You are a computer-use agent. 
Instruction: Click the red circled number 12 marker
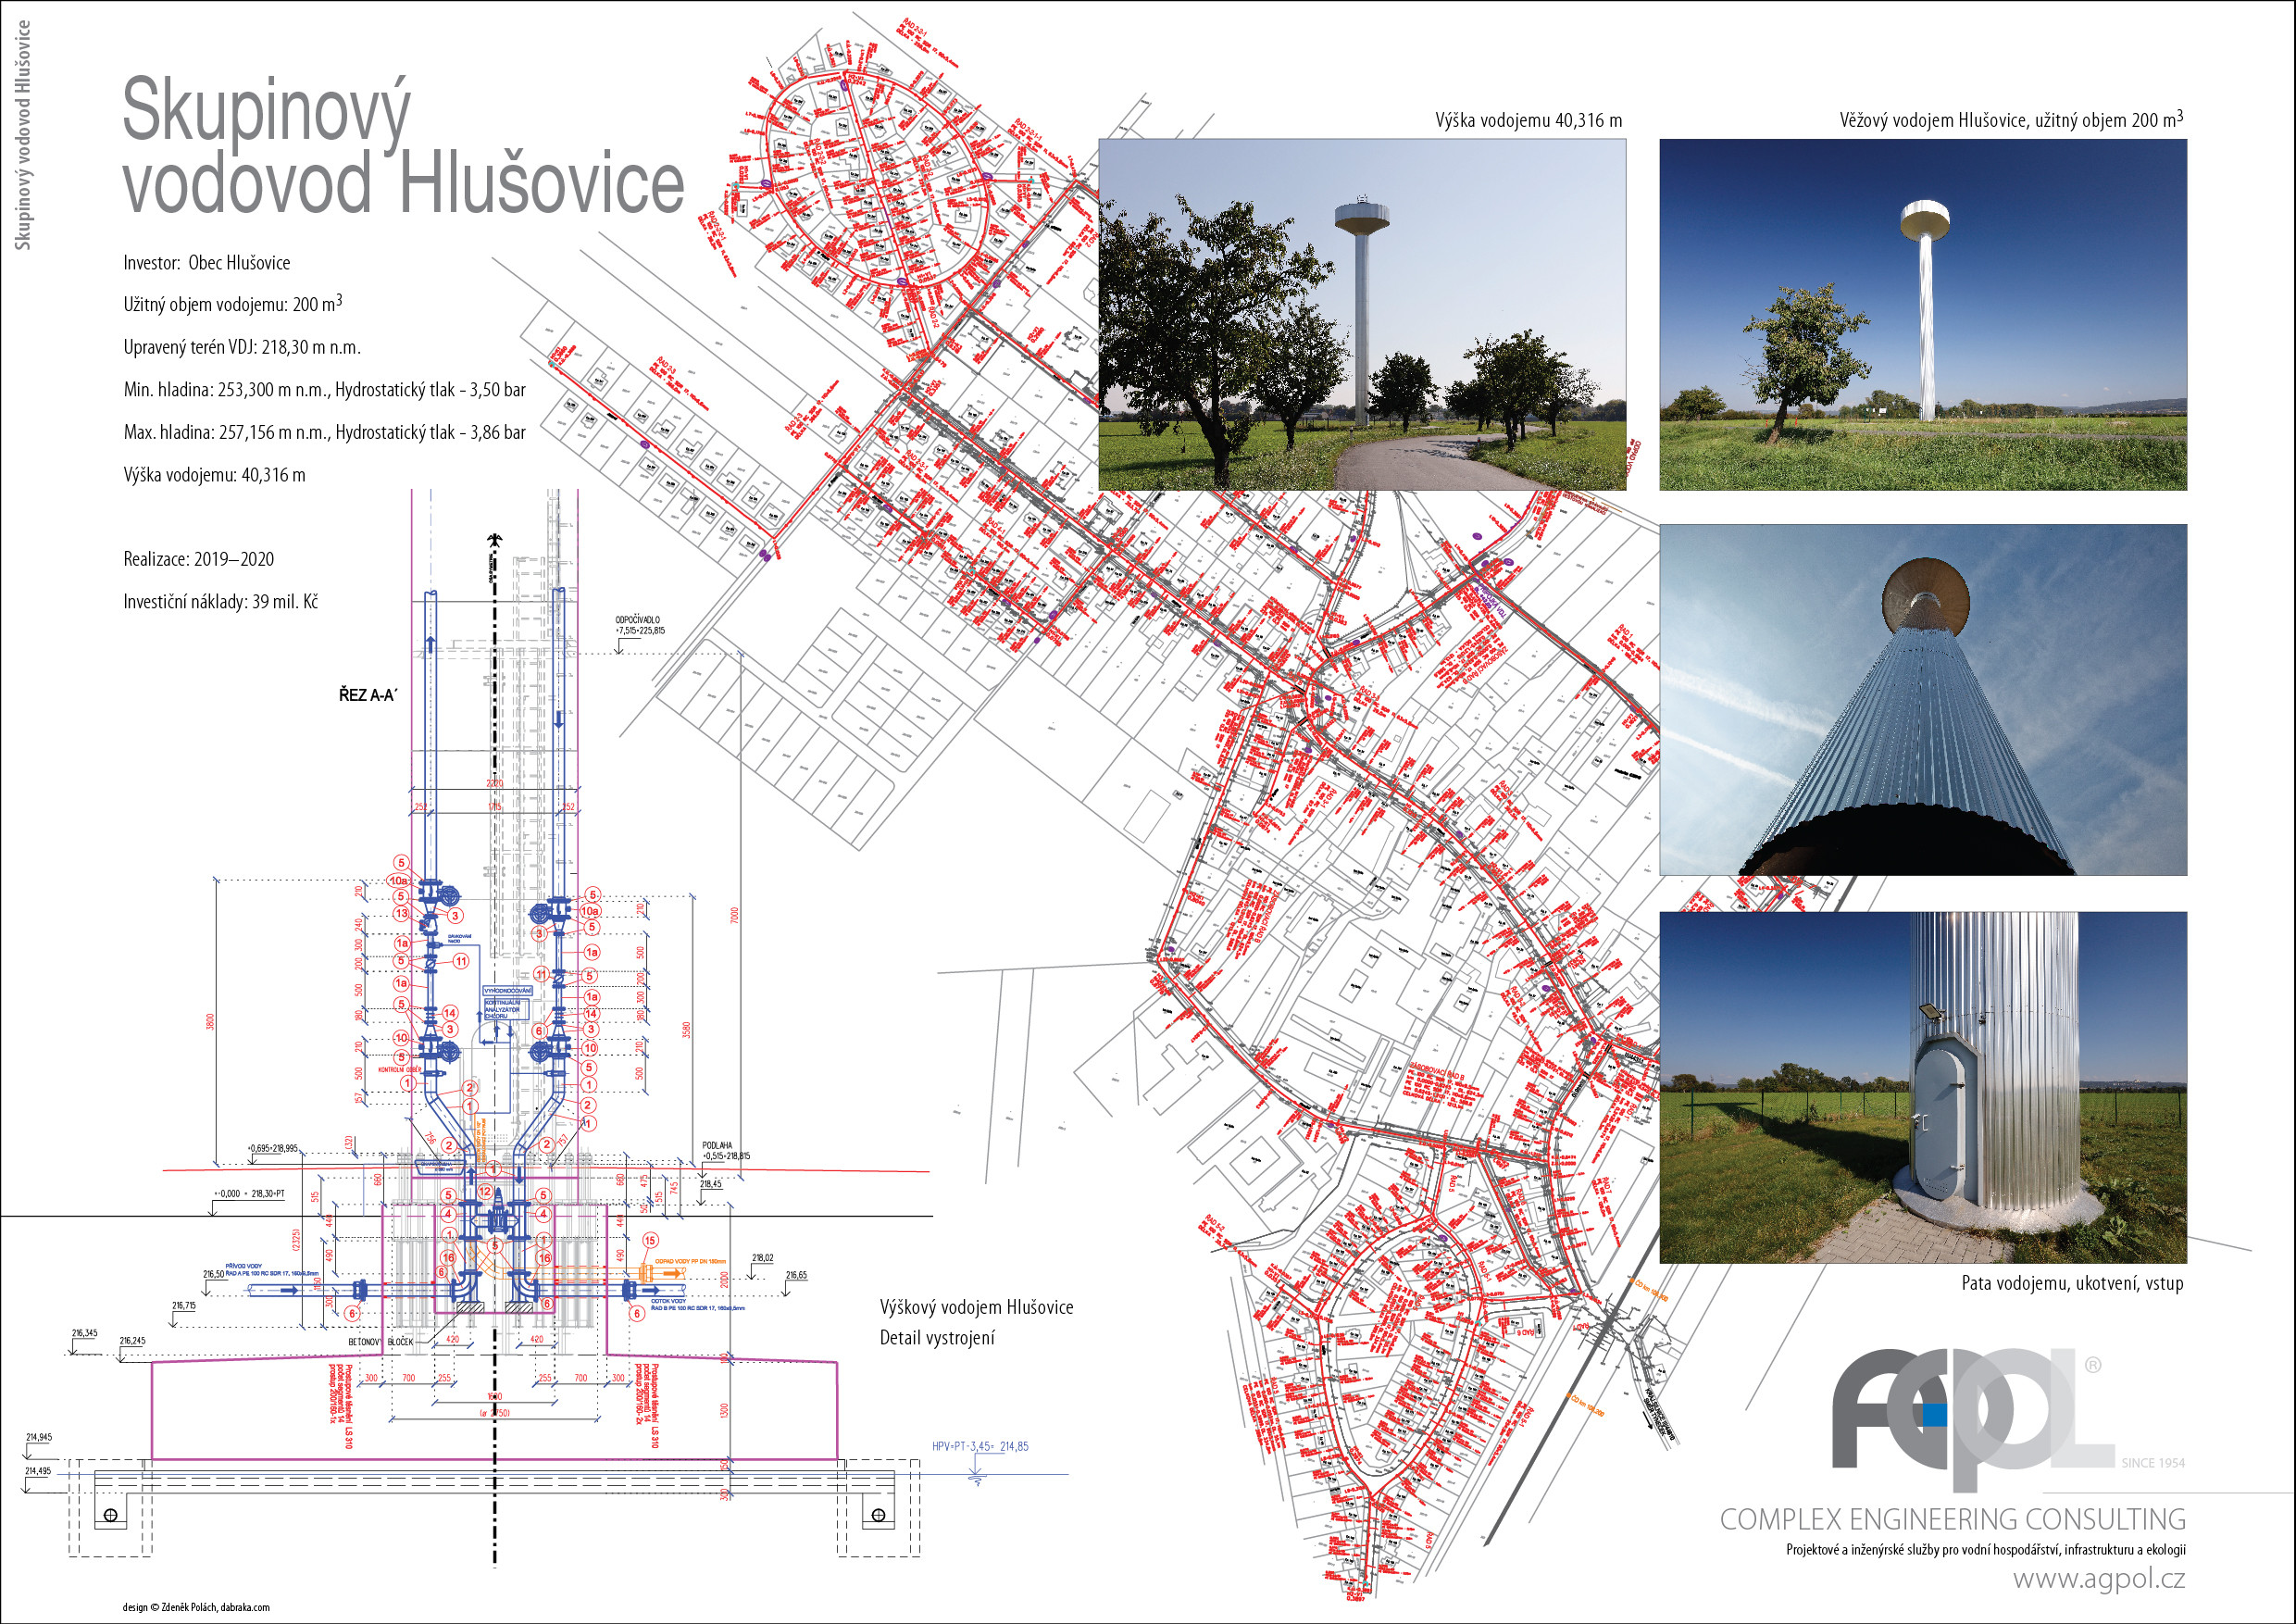point(485,1192)
